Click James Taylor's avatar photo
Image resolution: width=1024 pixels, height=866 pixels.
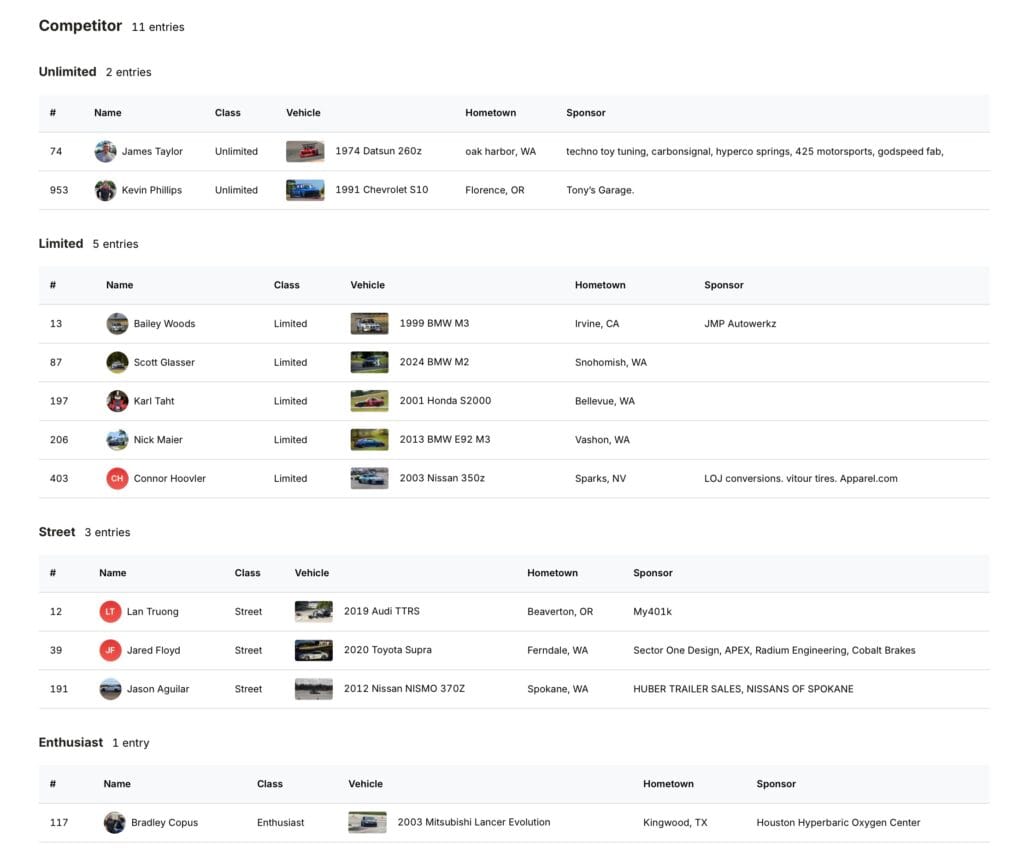tap(105, 152)
